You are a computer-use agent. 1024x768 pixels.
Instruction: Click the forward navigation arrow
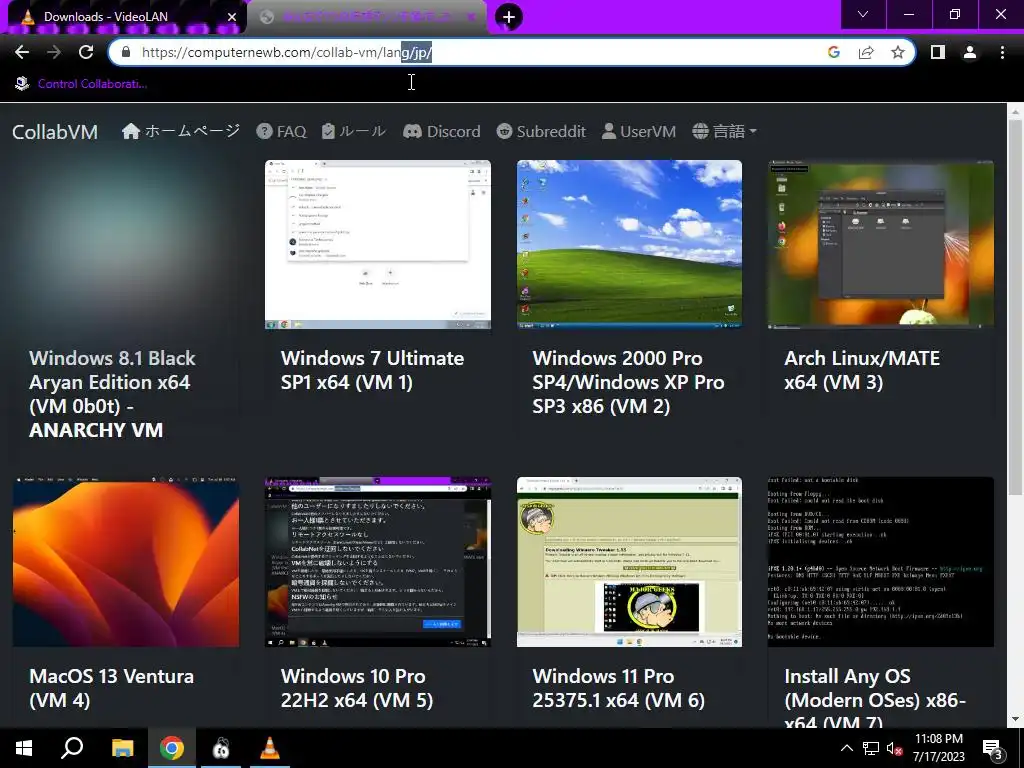pyautogui.click(x=54, y=52)
